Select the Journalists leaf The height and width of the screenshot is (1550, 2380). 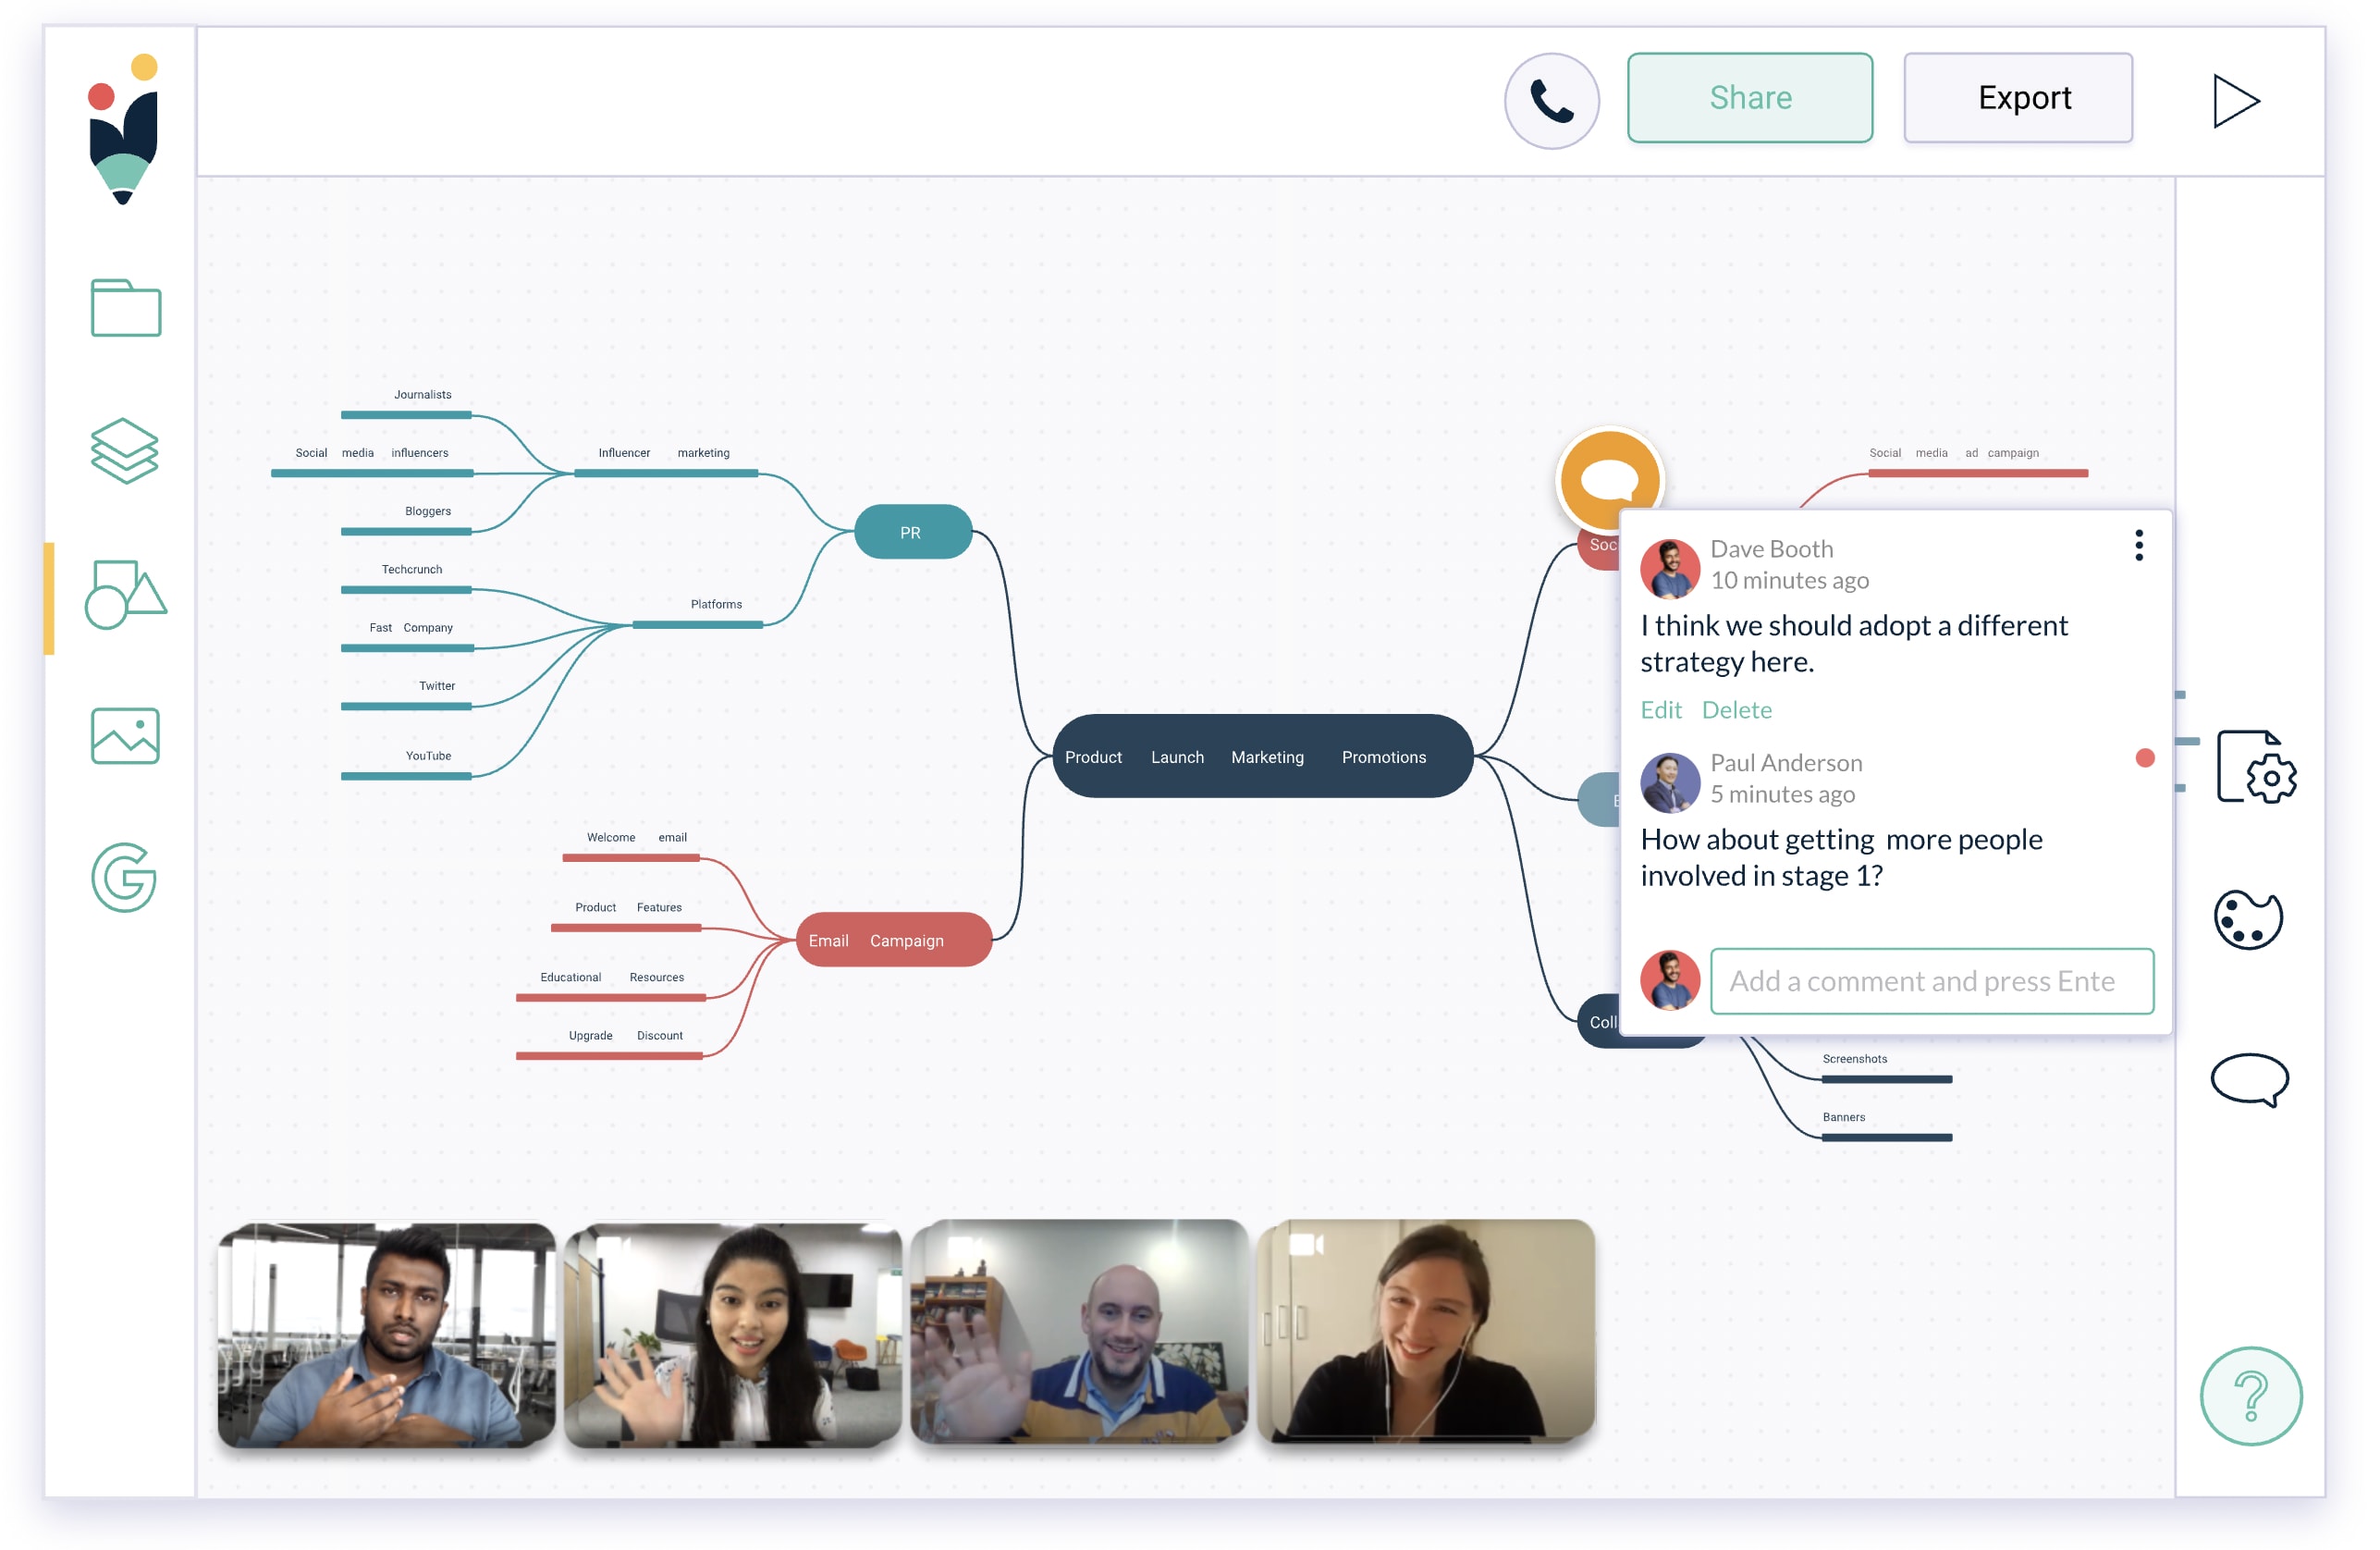coord(407,404)
